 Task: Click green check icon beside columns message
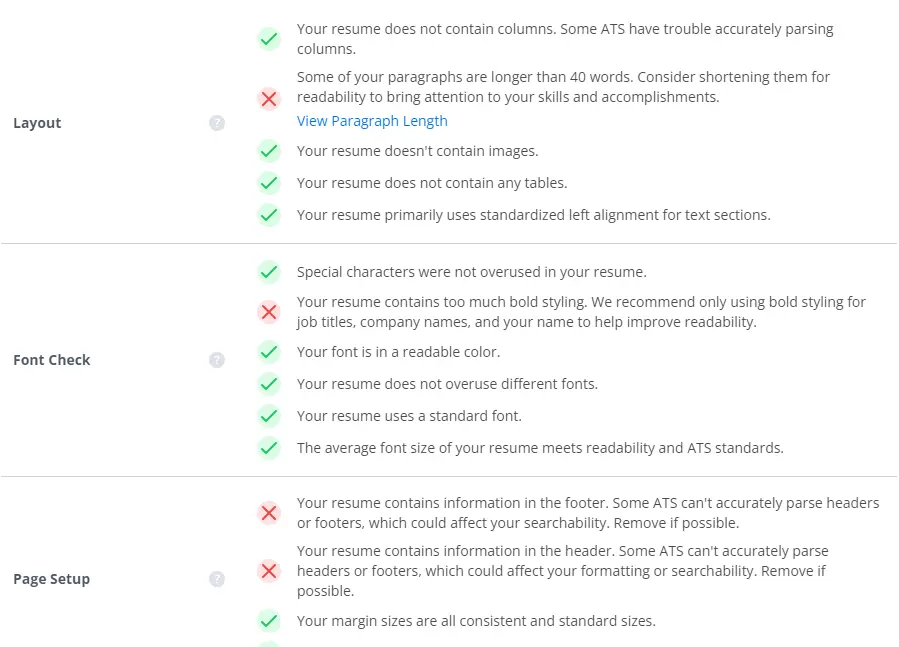pos(269,39)
